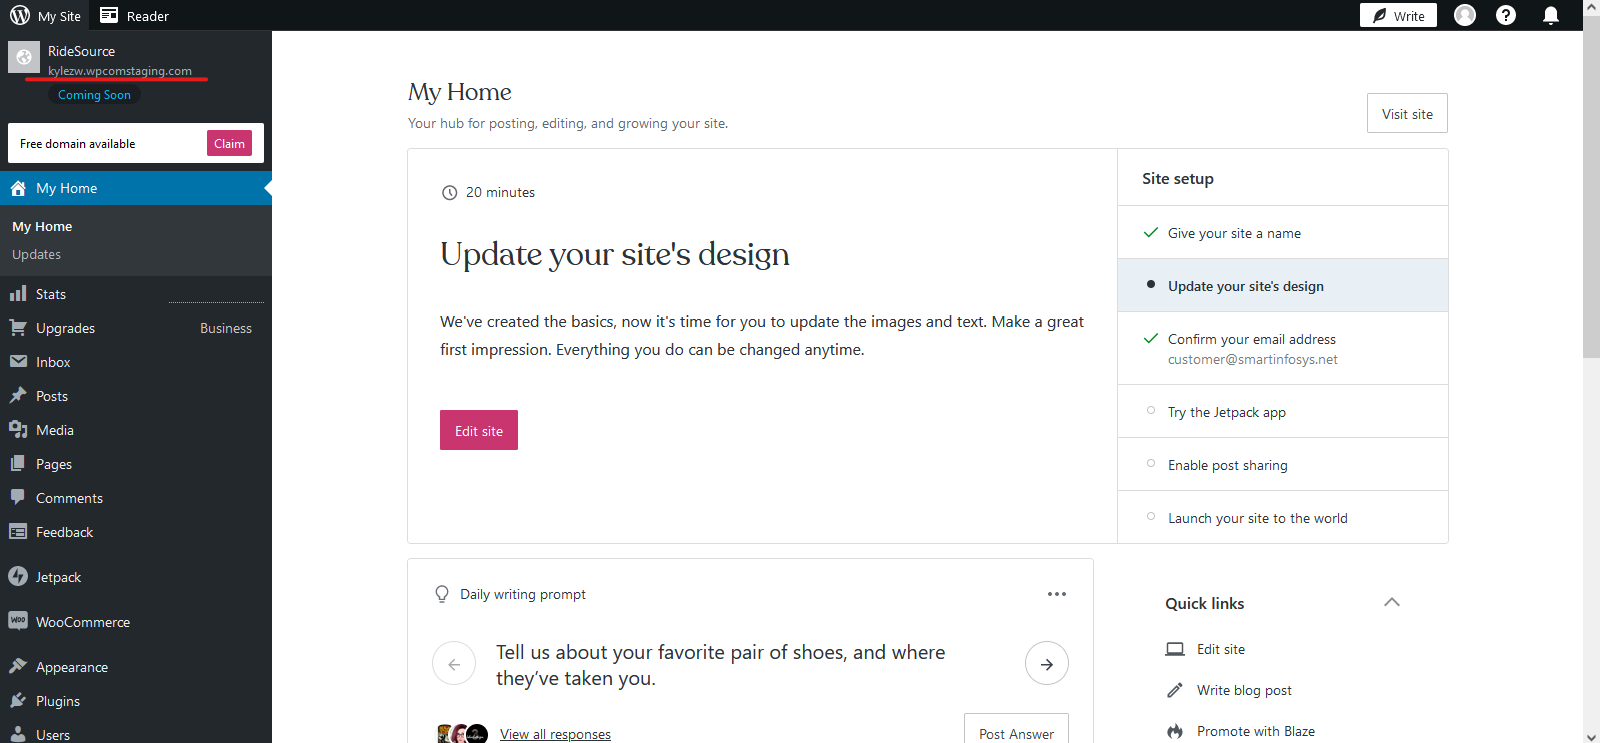Select Launch your site to the world task
Screen dimensions: 1600x743
point(1258,518)
